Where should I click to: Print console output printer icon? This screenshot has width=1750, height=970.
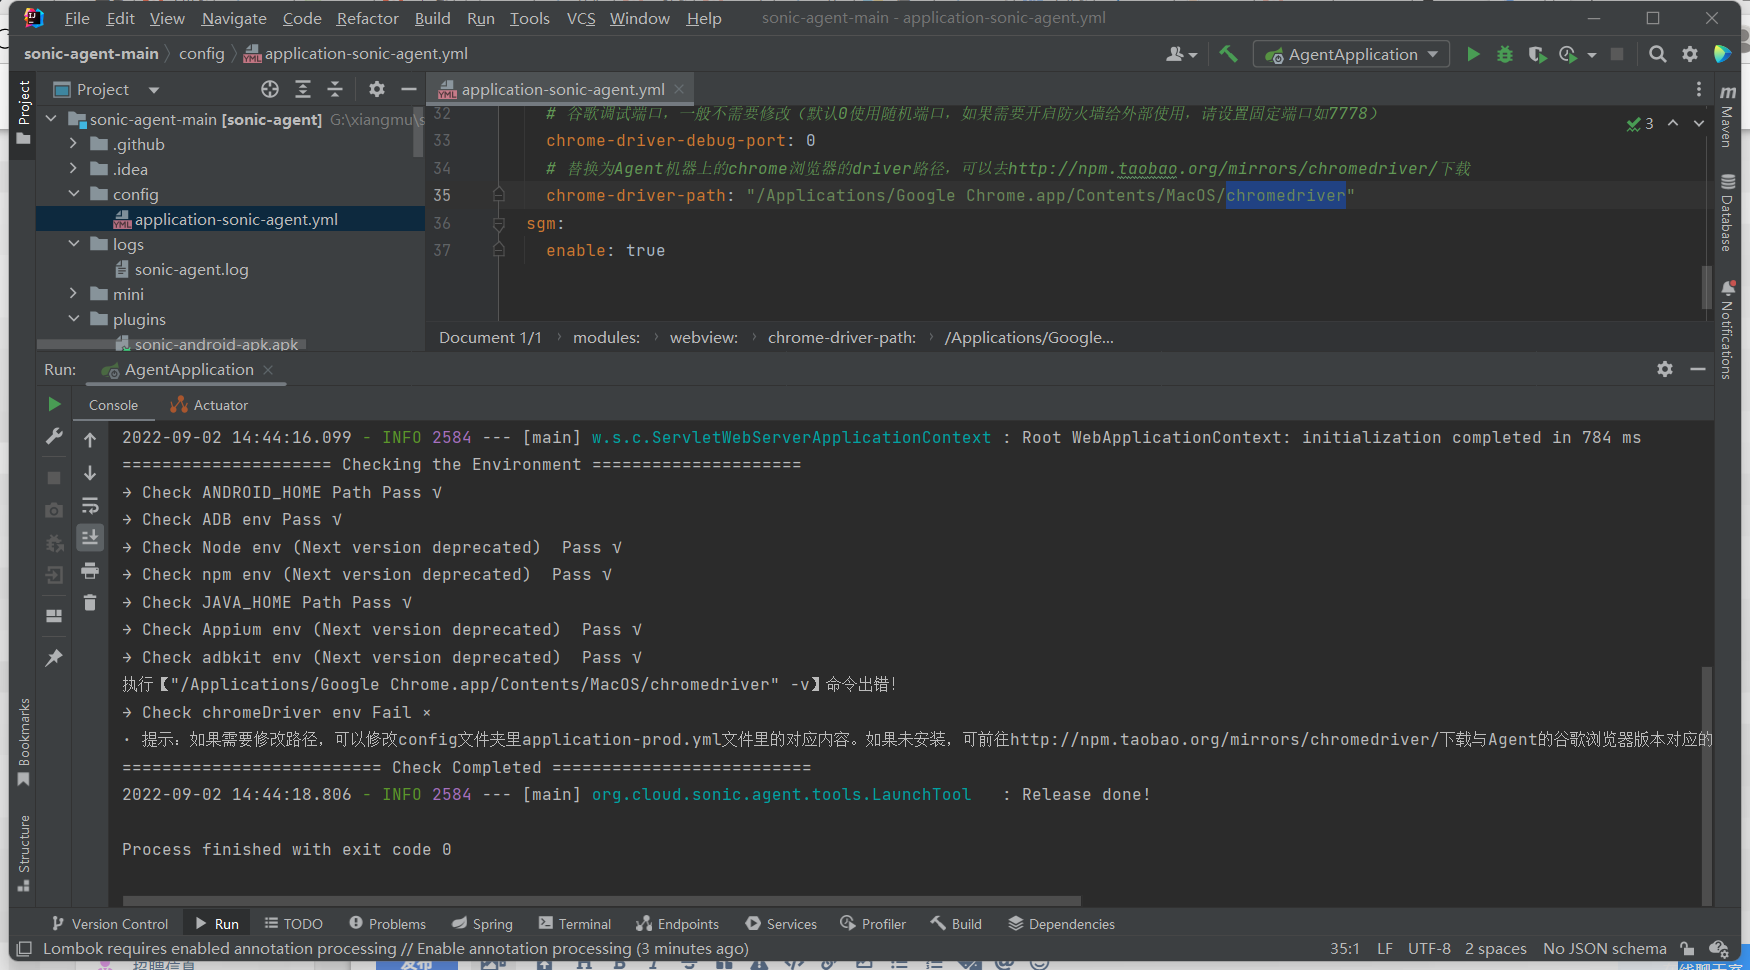pos(90,570)
